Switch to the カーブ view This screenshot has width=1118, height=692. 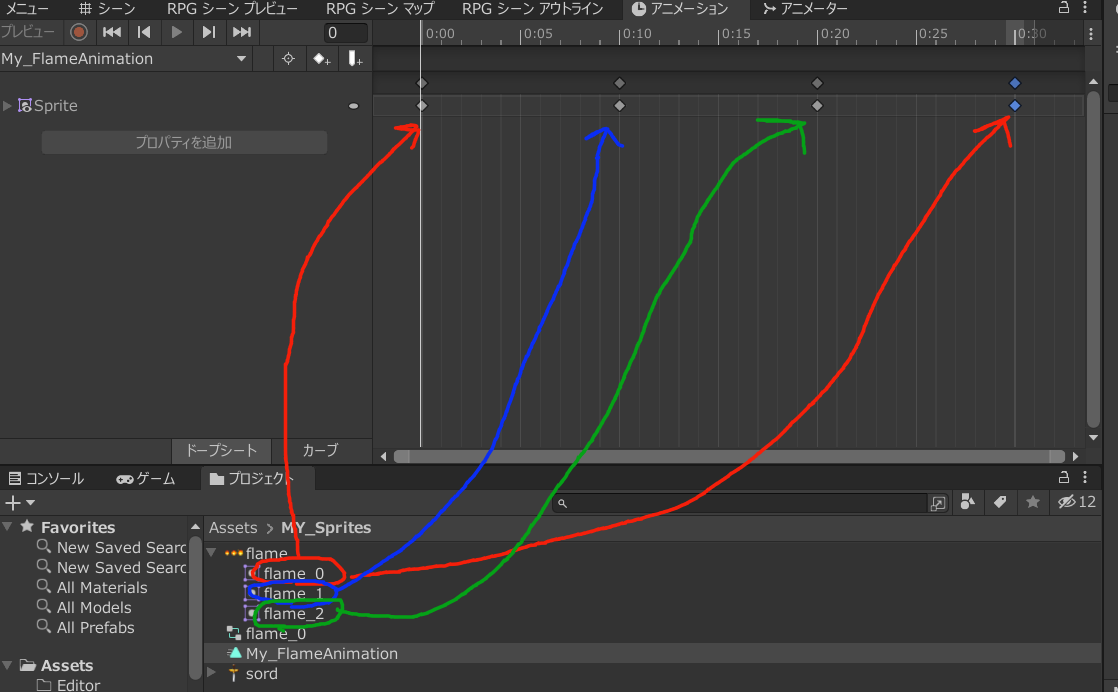tap(320, 450)
